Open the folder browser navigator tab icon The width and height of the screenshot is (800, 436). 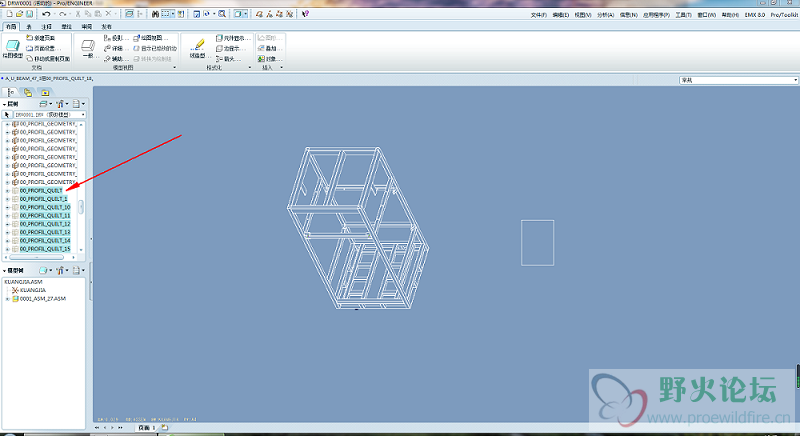point(28,92)
